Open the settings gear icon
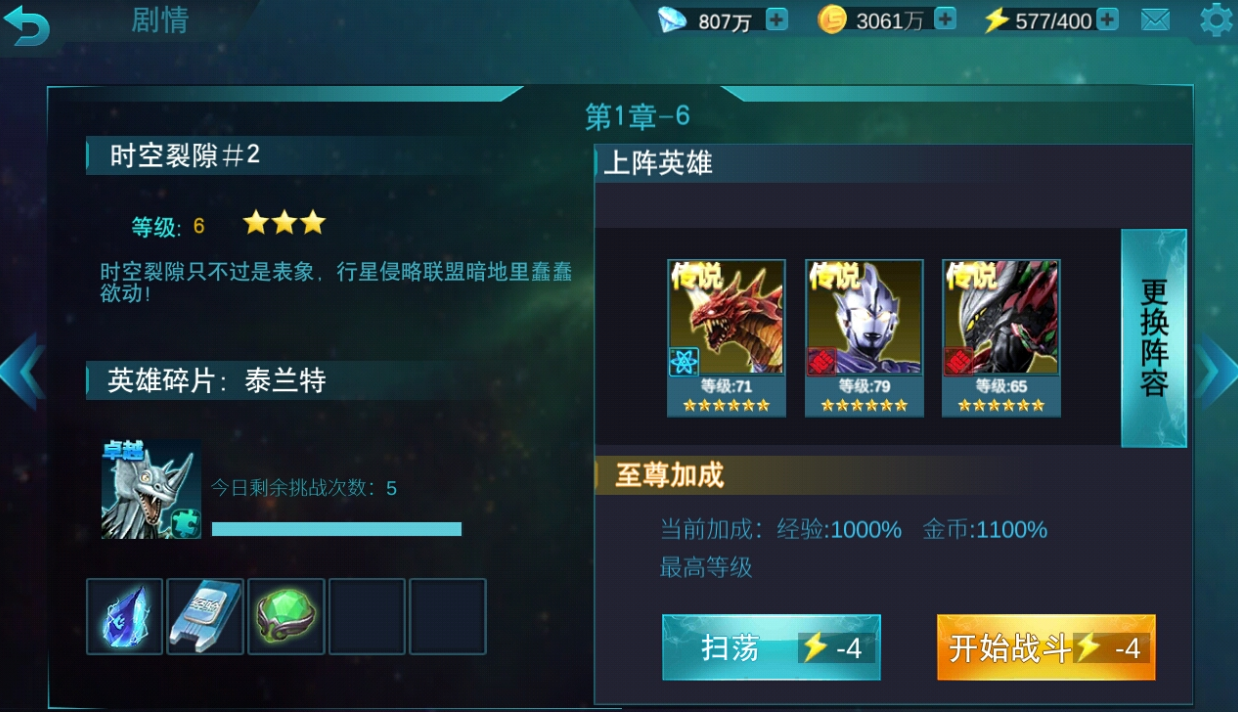1238x712 pixels. [x=1216, y=20]
